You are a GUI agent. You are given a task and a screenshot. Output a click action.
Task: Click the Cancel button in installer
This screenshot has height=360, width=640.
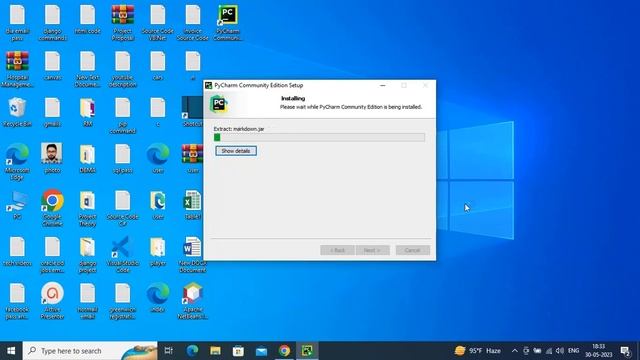tap(413, 250)
